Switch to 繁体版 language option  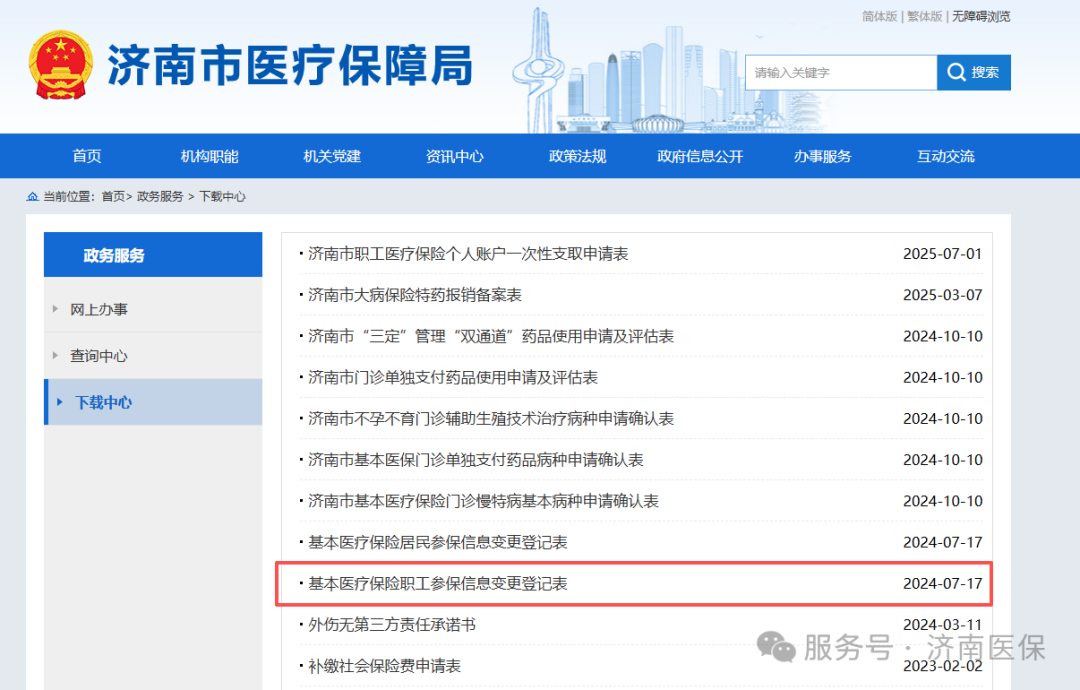[x=924, y=16]
